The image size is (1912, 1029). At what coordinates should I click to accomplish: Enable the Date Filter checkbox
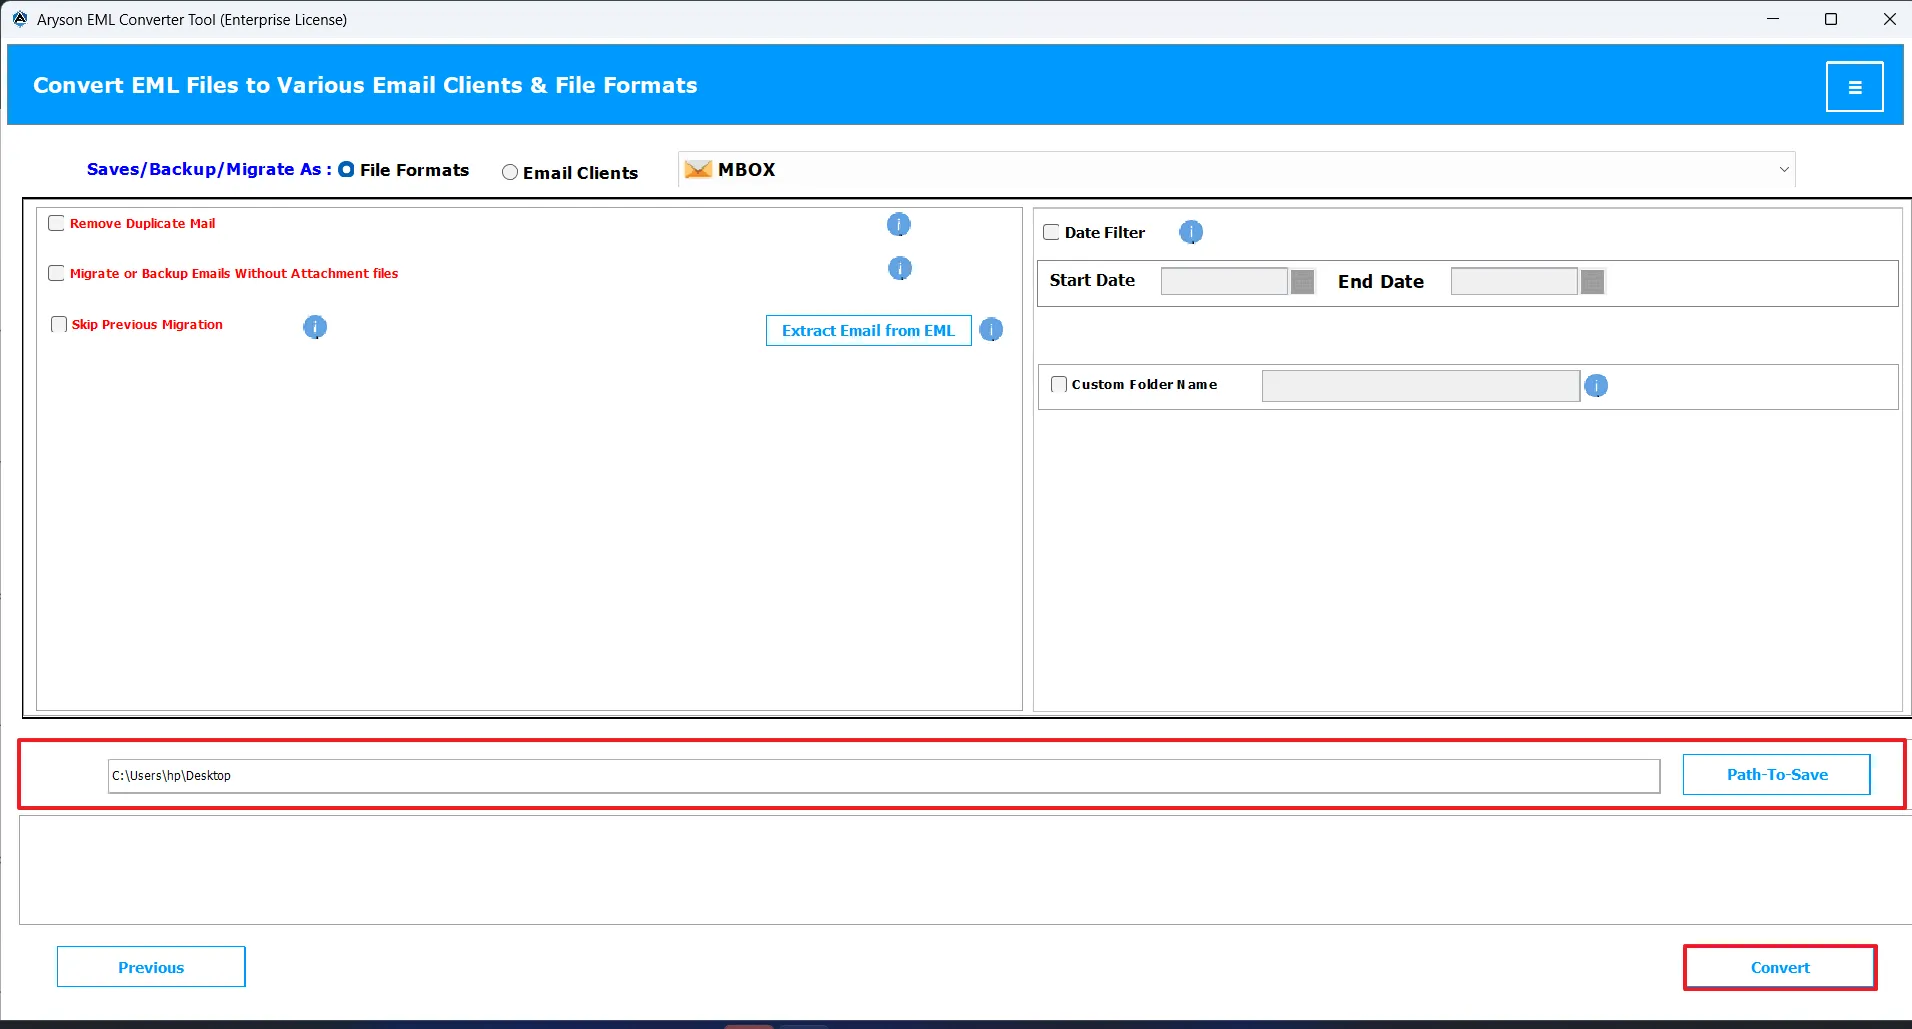coord(1051,232)
